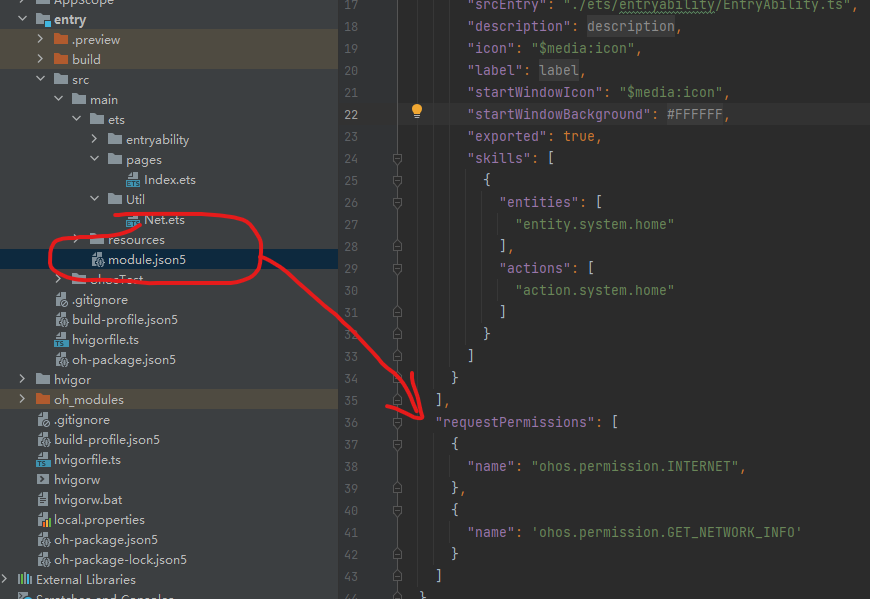
Task: Click the oh_modules folder icon
Action: pyautogui.click(x=43, y=400)
